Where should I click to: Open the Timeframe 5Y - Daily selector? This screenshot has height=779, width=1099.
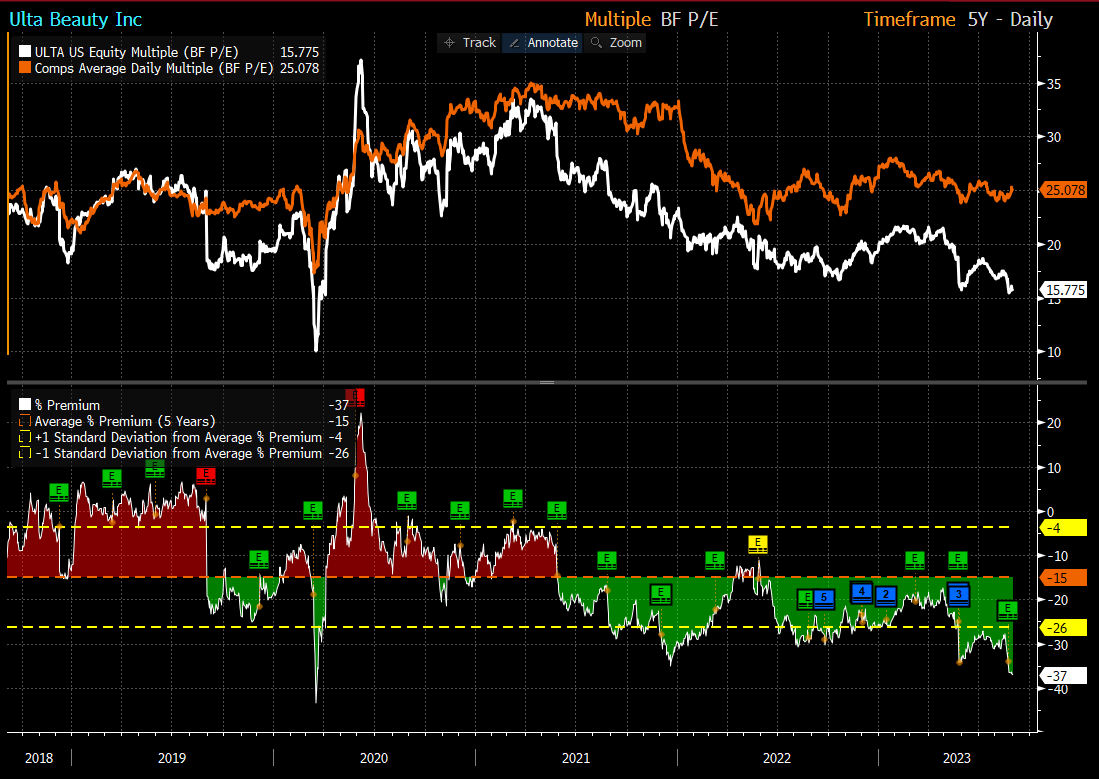958,19
